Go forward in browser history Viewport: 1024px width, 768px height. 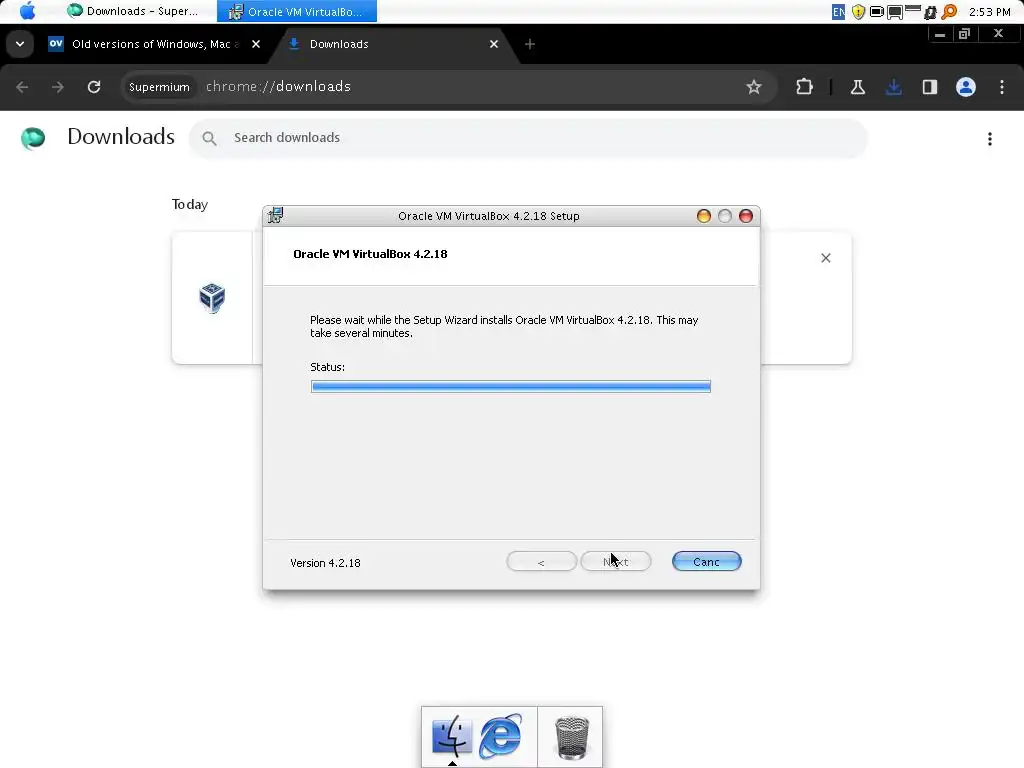[57, 87]
